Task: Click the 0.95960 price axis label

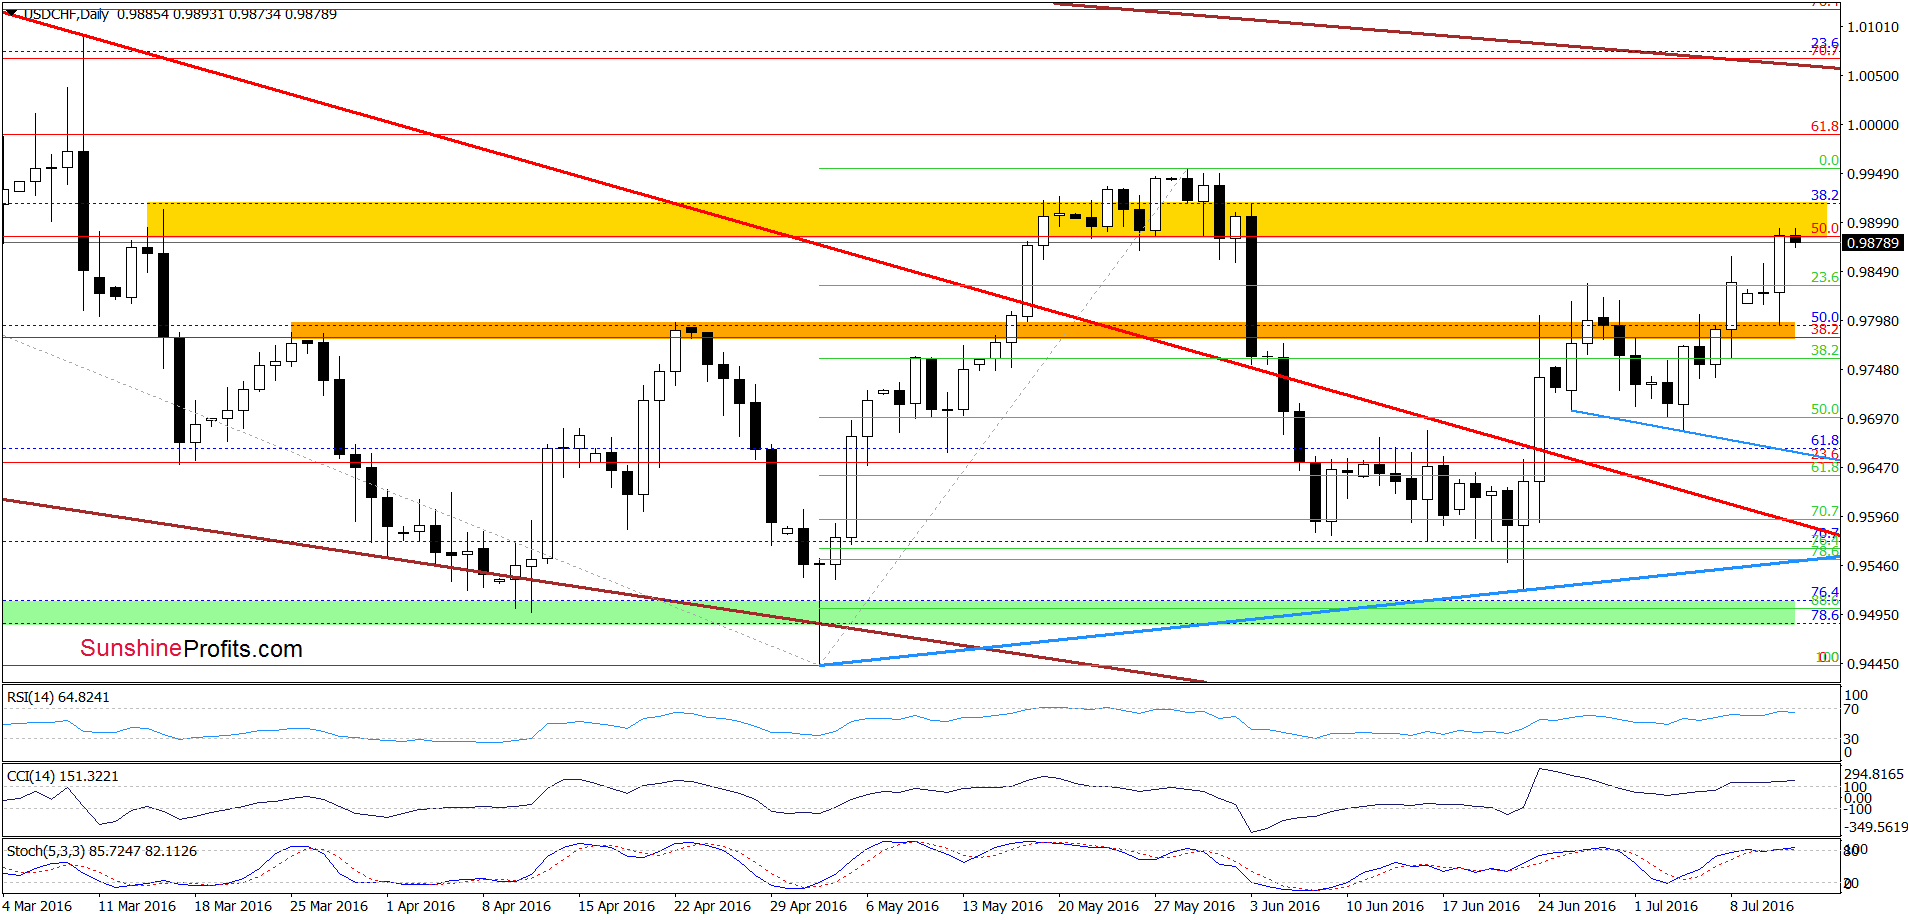Action: [1872, 517]
